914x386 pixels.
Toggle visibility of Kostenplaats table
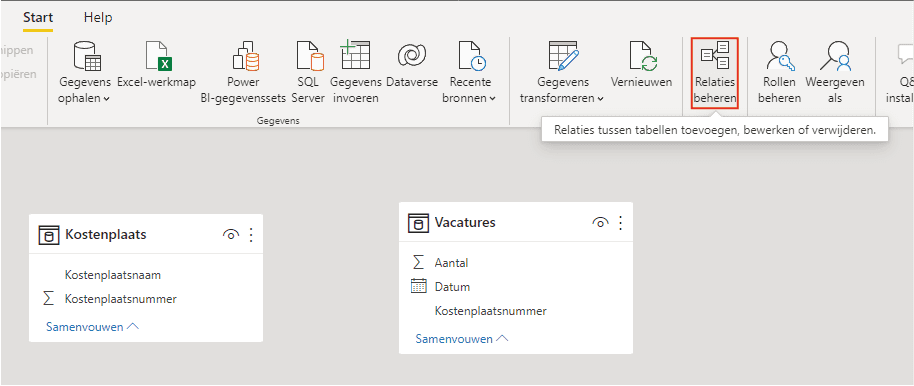pyautogui.click(x=231, y=235)
